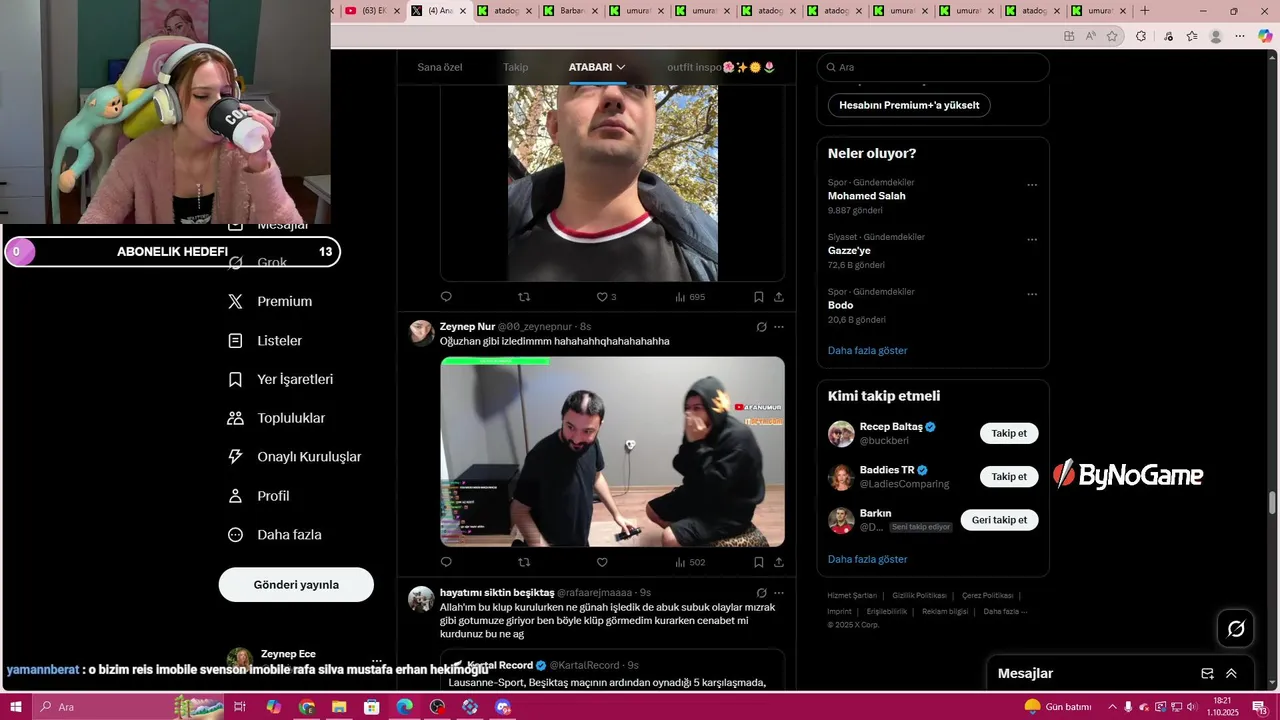Show more suggestions under Kimi takip etmeli
Image resolution: width=1280 pixels, height=720 pixels.
[868, 559]
